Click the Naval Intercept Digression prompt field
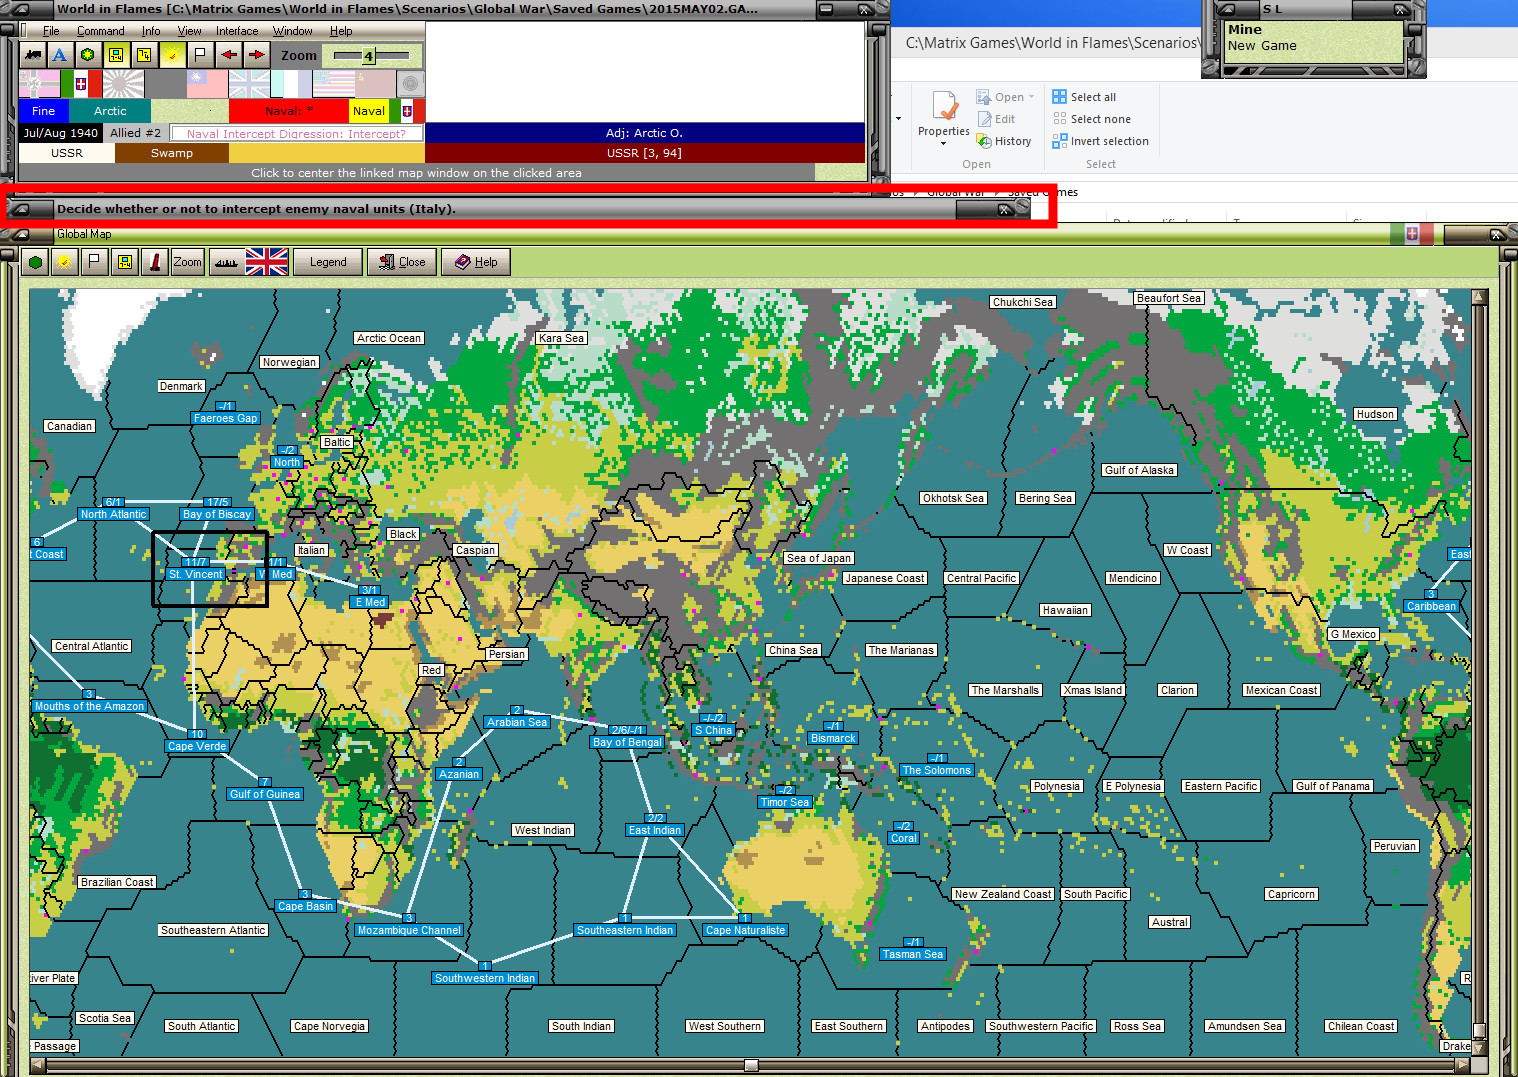 [x=297, y=133]
